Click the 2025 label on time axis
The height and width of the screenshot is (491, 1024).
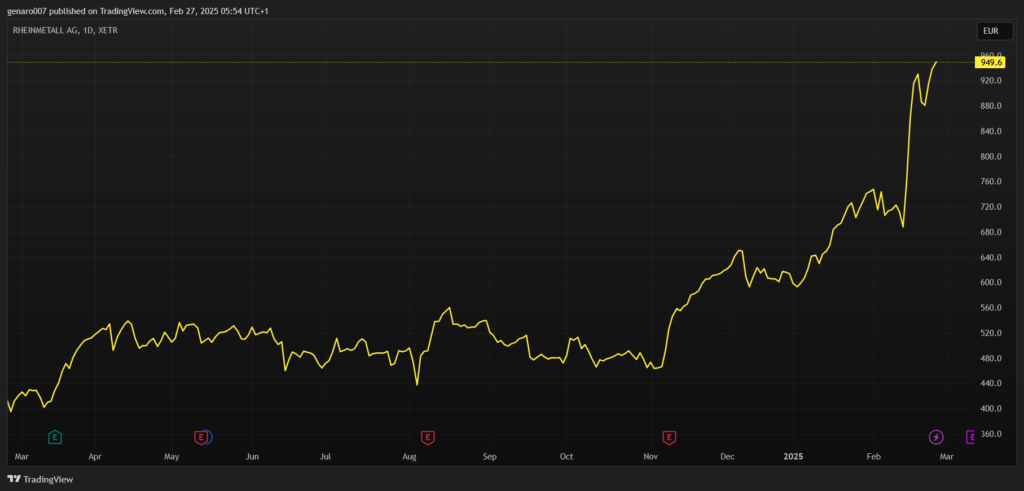click(793, 456)
